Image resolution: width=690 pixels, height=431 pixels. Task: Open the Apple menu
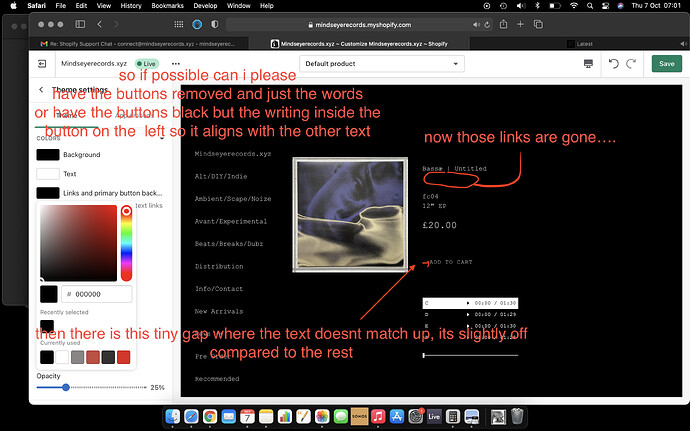coord(14,6)
